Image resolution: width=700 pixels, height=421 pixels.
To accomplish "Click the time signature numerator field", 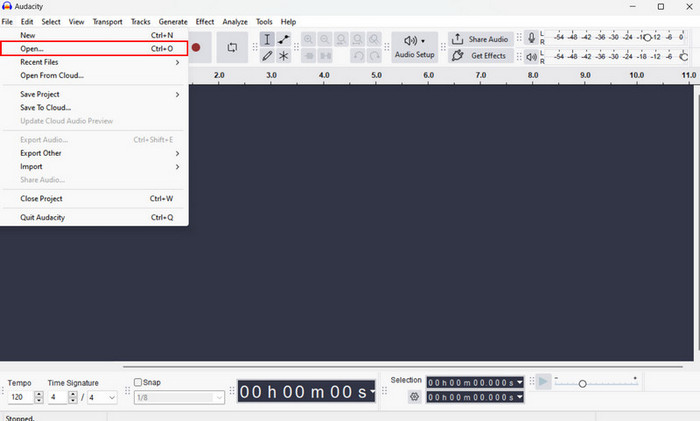I will 58,397.
